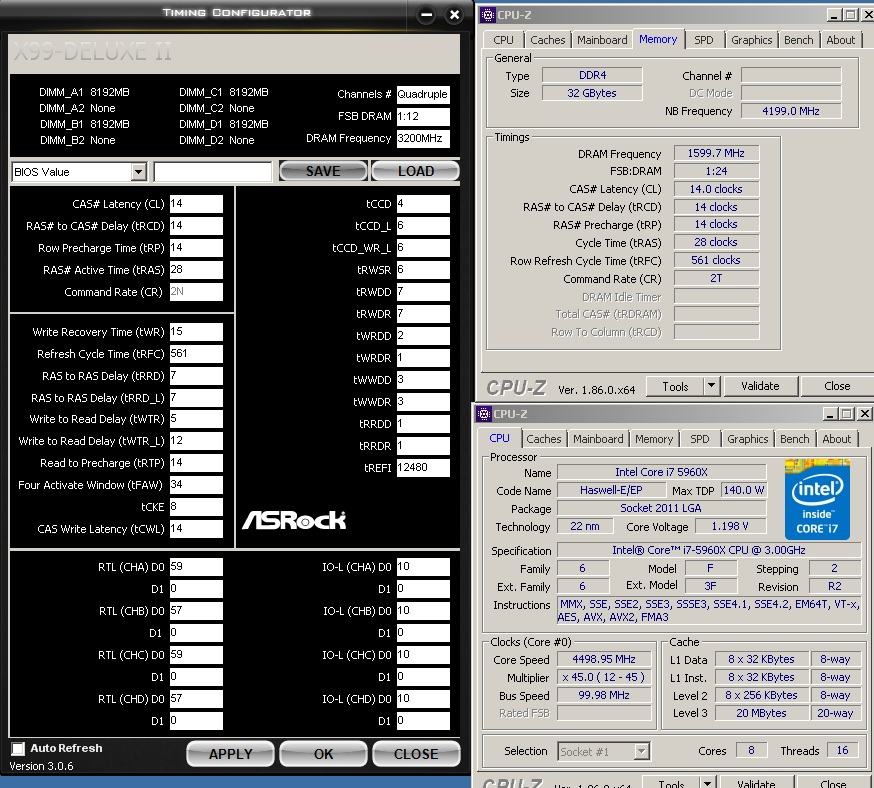Click the DRAM Frequency 3200MHz field
This screenshot has width=874, height=788.
423,138
